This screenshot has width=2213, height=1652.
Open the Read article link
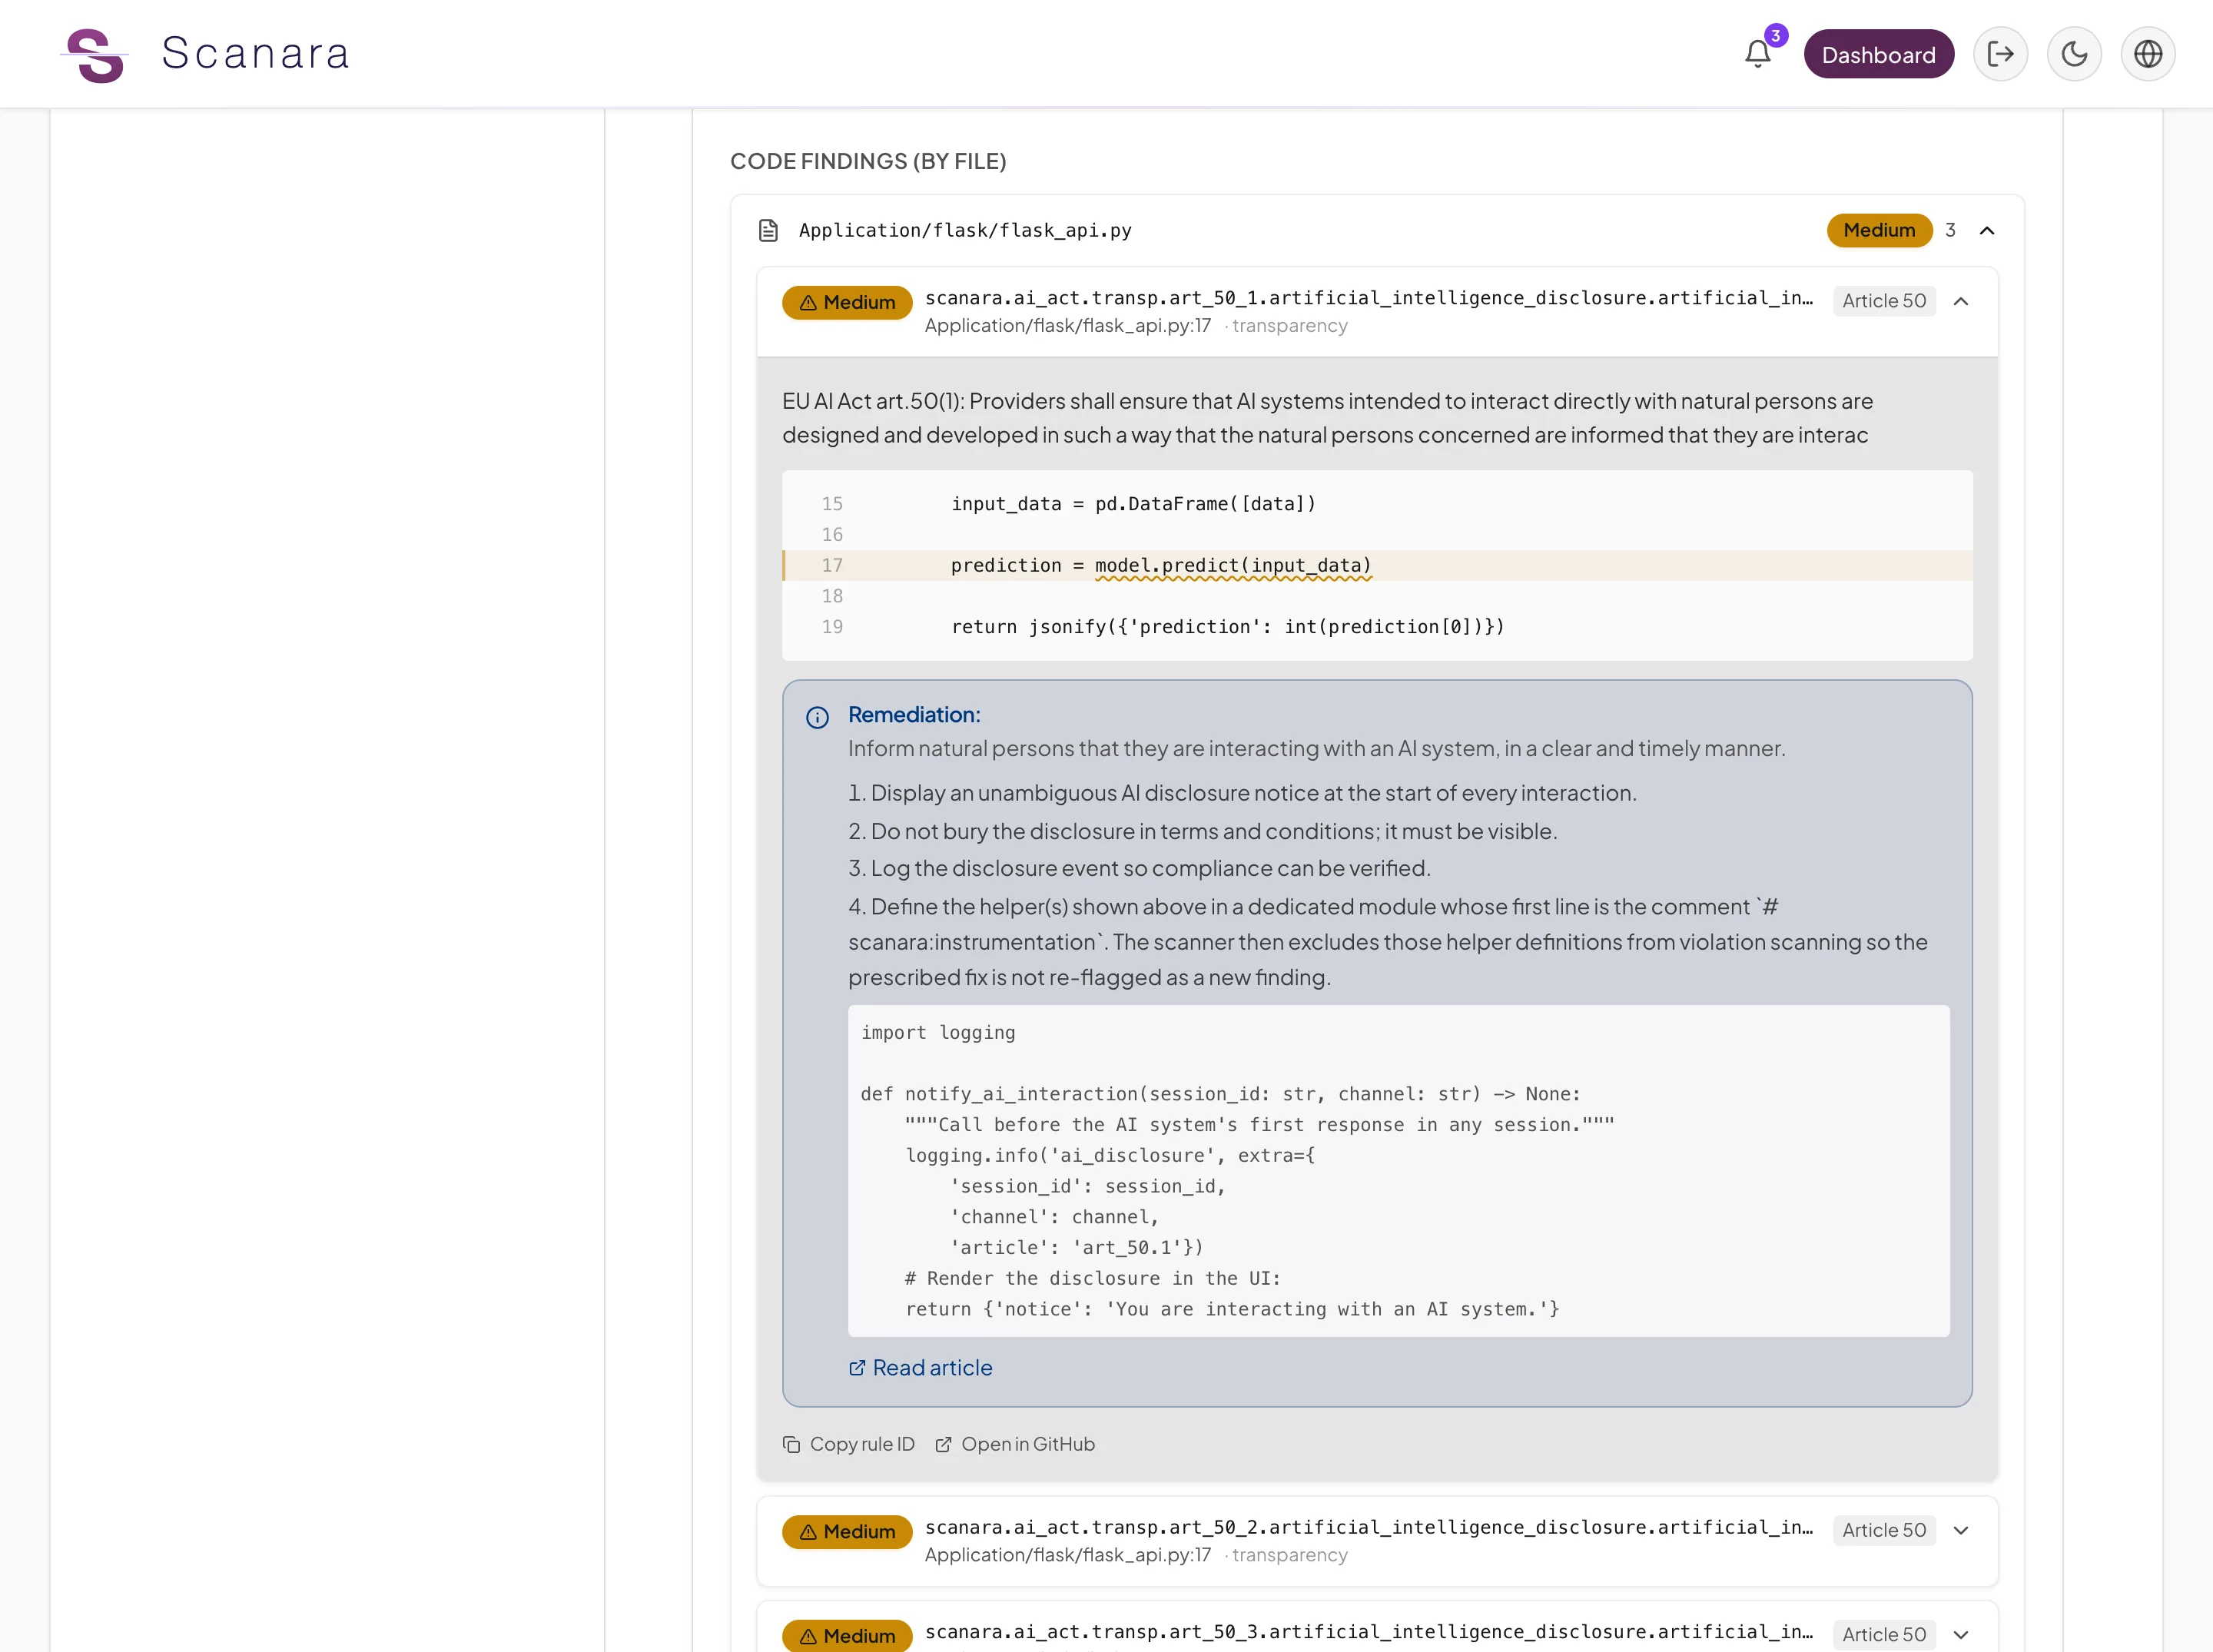tap(921, 1368)
